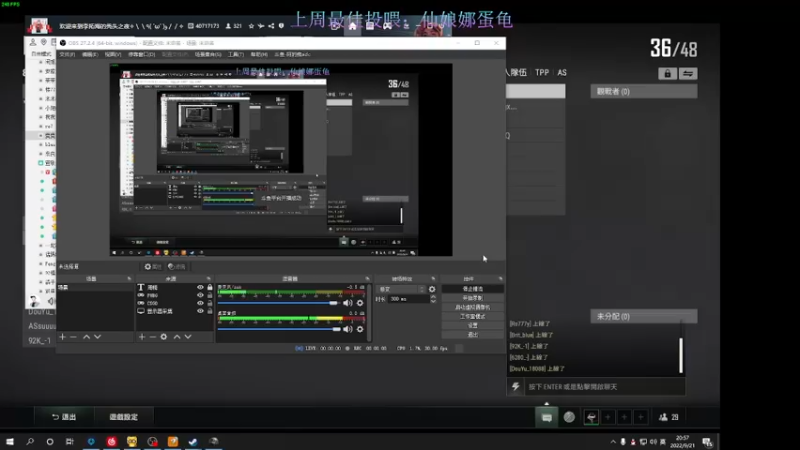Move the scene up in scenes panel

click(x=86, y=337)
